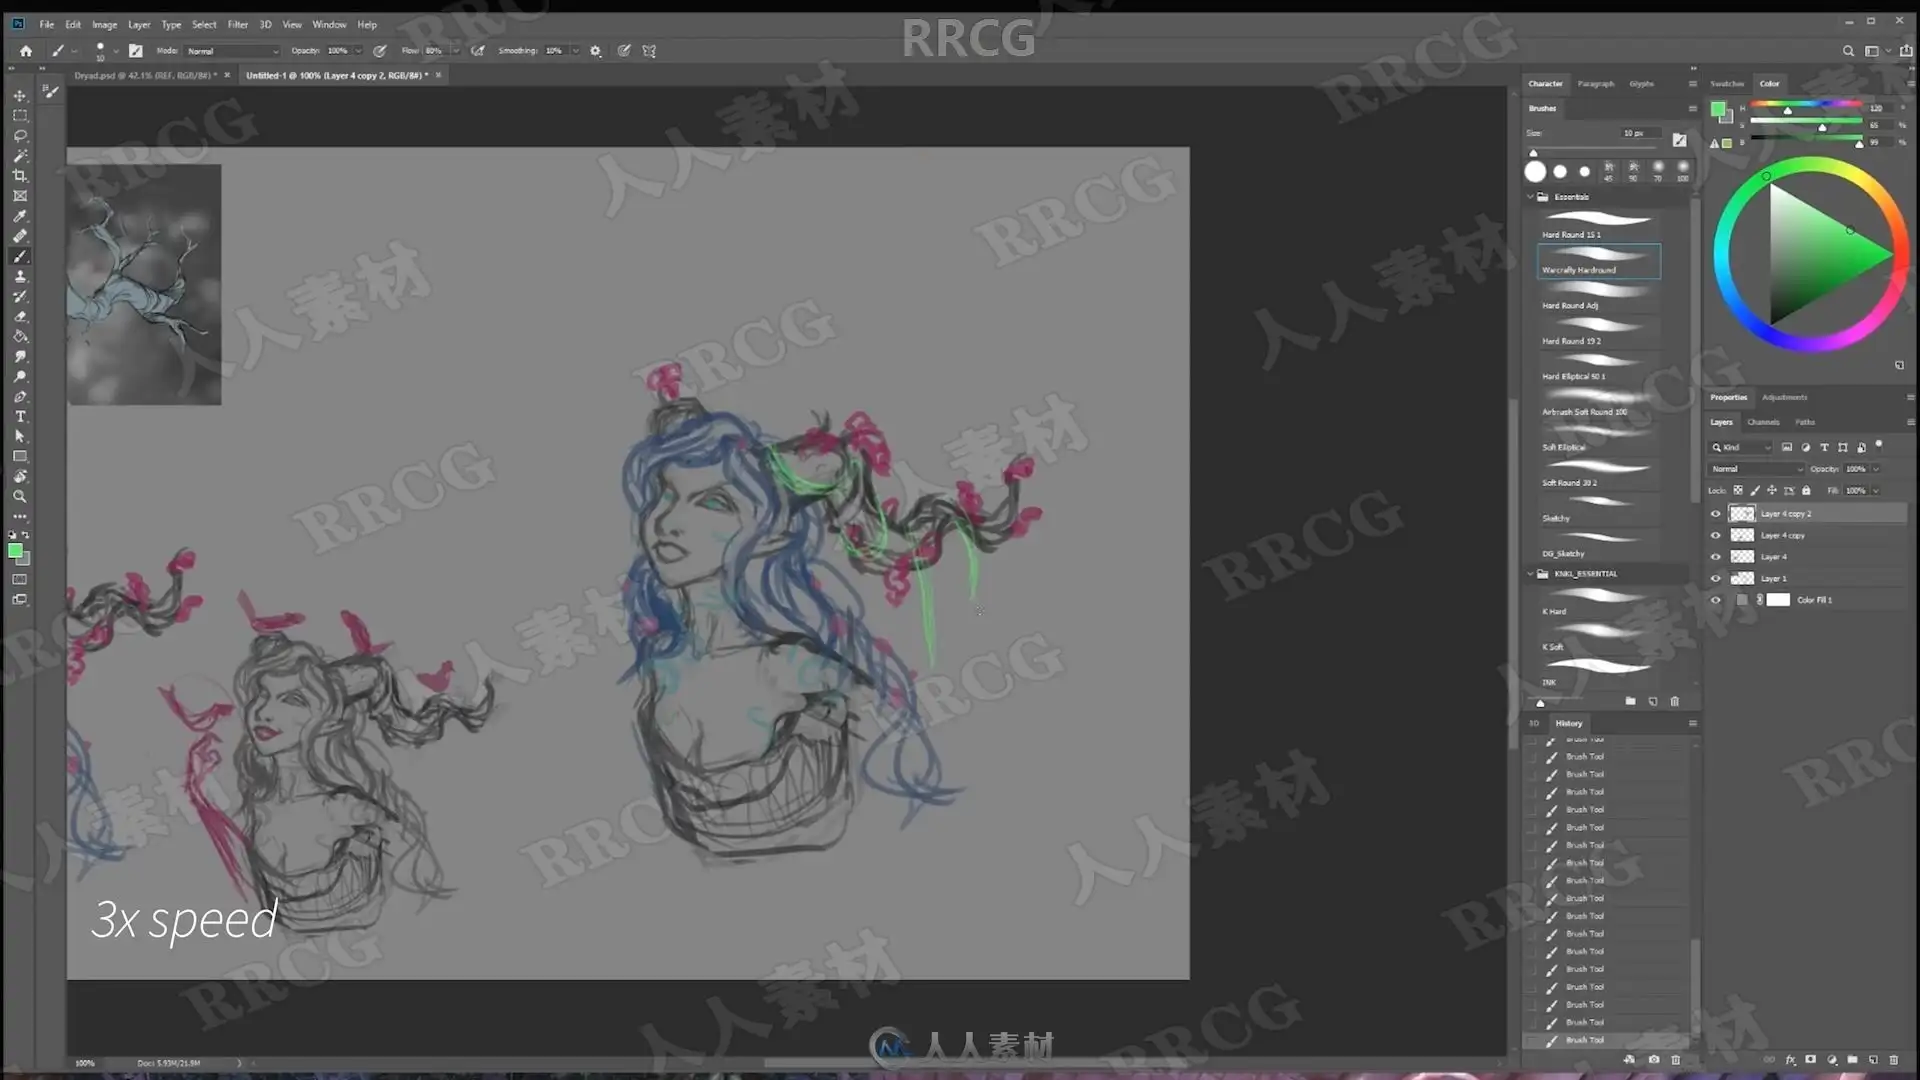Select the Crop tool
Screen dimensions: 1920x1080
click(20, 176)
